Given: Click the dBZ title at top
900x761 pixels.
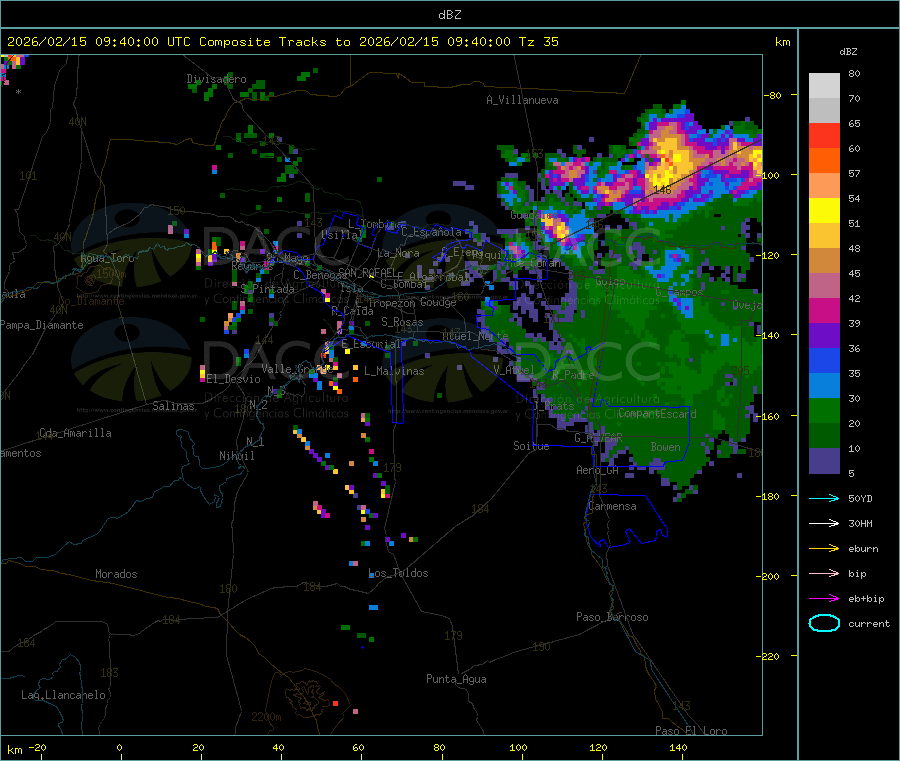Looking at the screenshot, I should 449,15.
